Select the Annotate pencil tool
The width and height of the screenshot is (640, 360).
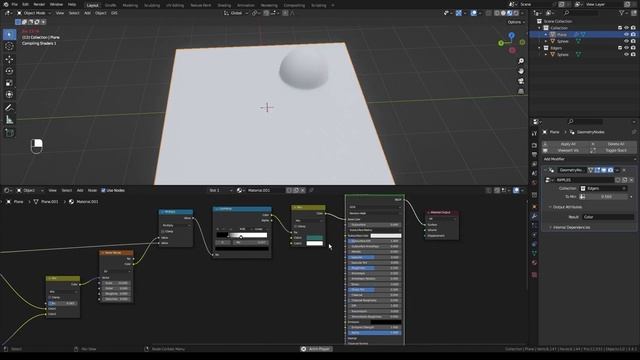(9, 108)
